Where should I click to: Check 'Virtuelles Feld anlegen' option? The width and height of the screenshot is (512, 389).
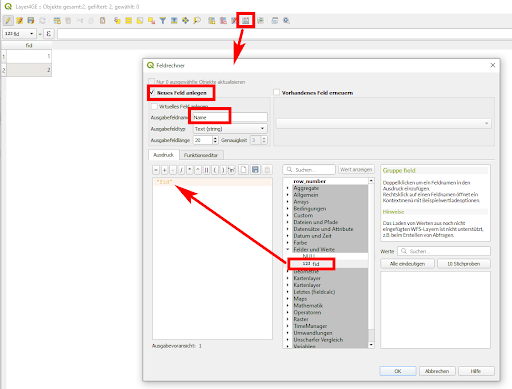tap(154, 106)
